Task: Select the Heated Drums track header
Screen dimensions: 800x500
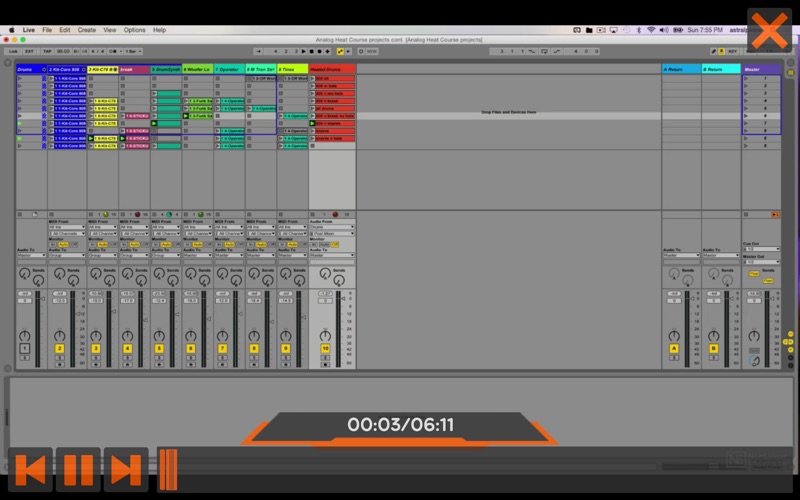Action: pyautogui.click(x=332, y=69)
